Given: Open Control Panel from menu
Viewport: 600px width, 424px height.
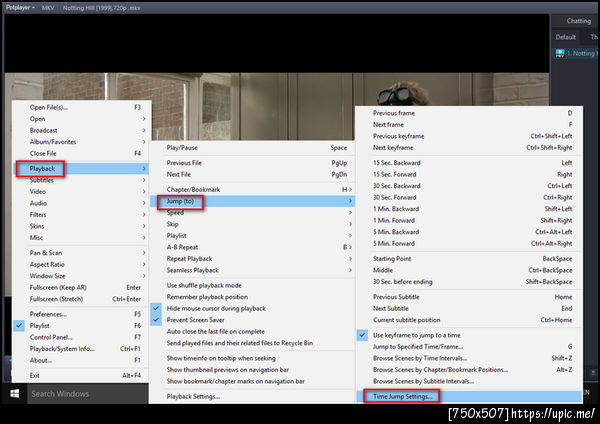Looking at the screenshot, I should [x=82, y=337].
